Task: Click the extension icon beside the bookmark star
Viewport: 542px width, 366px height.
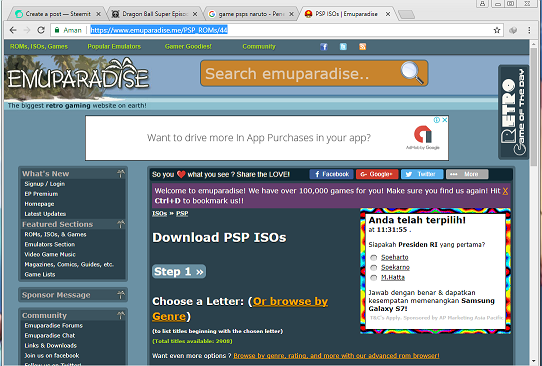Action: point(513,30)
